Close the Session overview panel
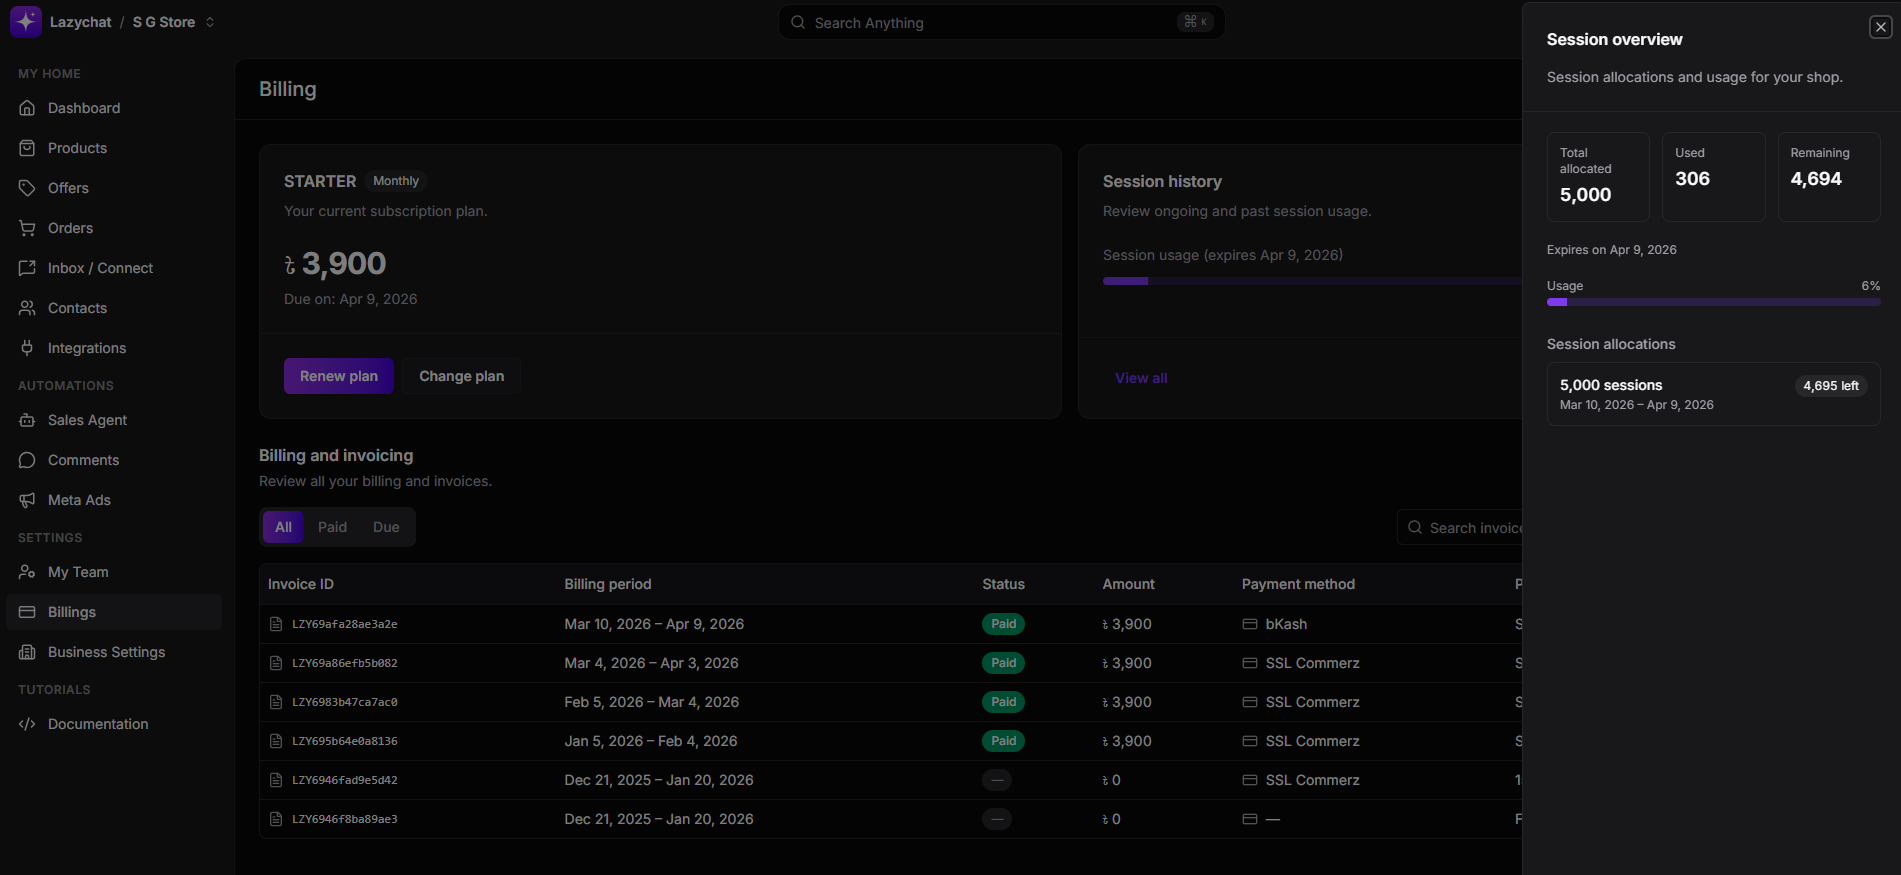Viewport: 1901px width, 875px height. click(x=1880, y=27)
